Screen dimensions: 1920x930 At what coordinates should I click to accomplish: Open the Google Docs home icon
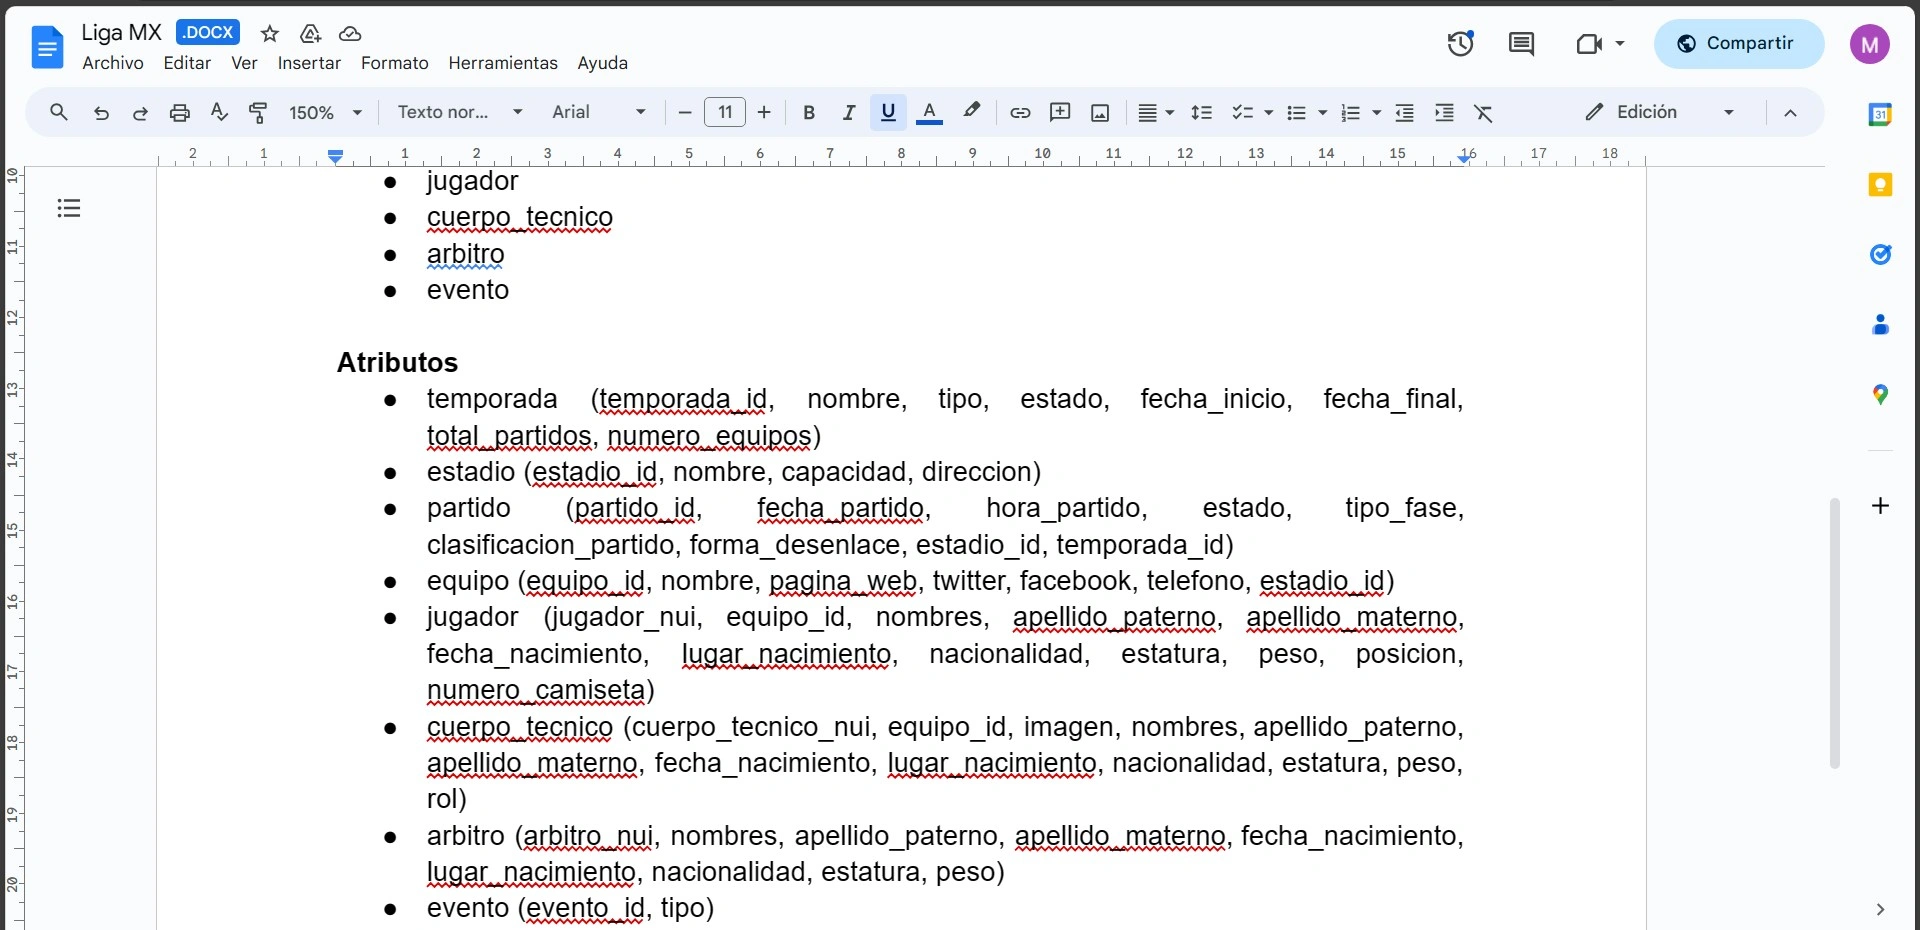pos(47,47)
